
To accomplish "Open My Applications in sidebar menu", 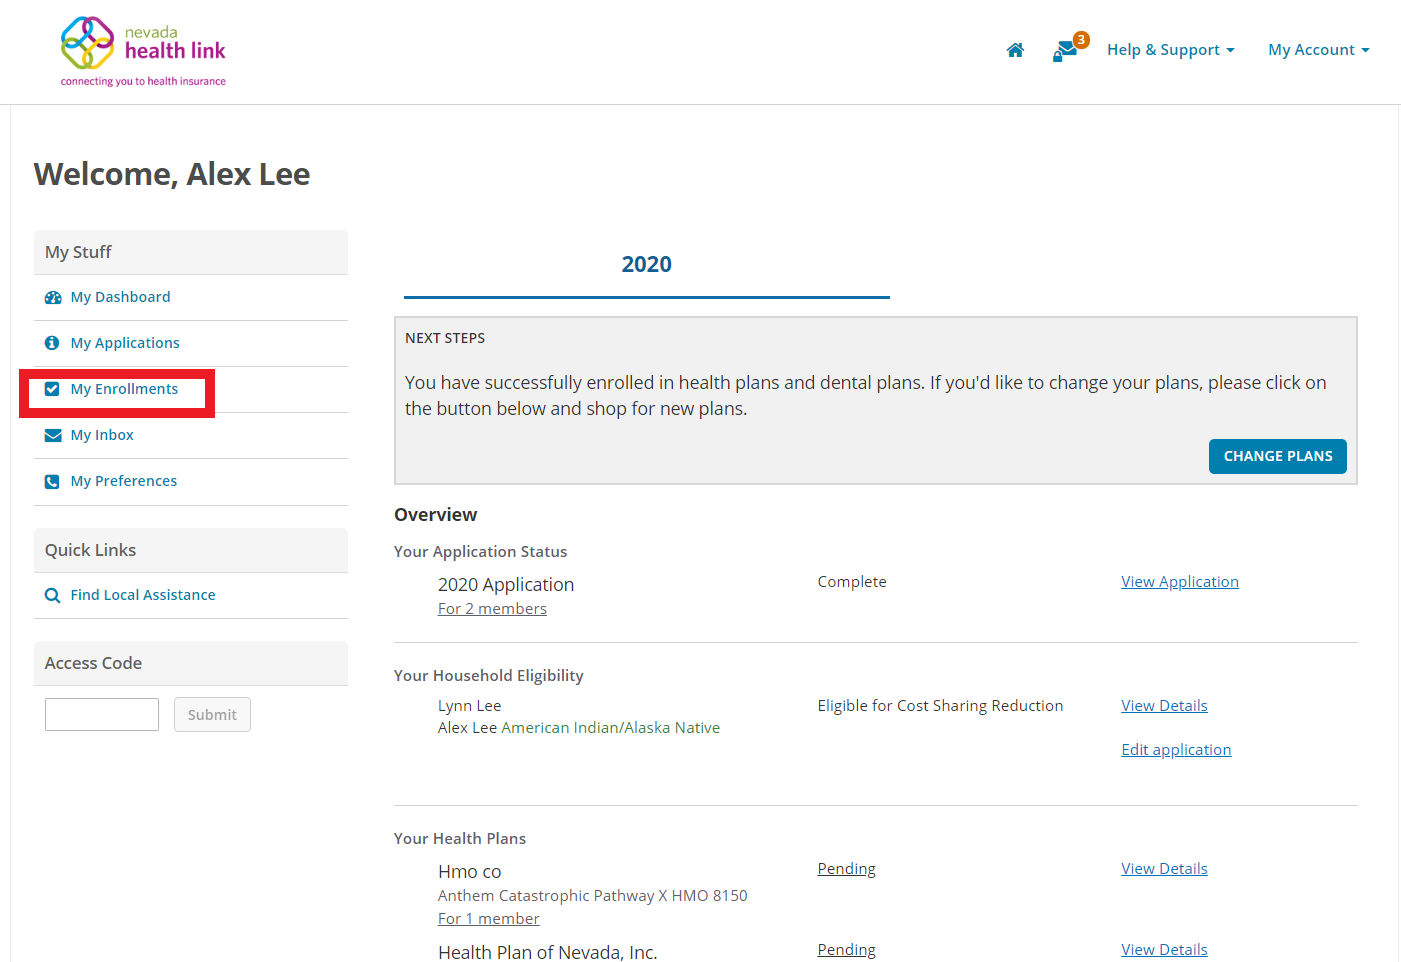I will (125, 343).
